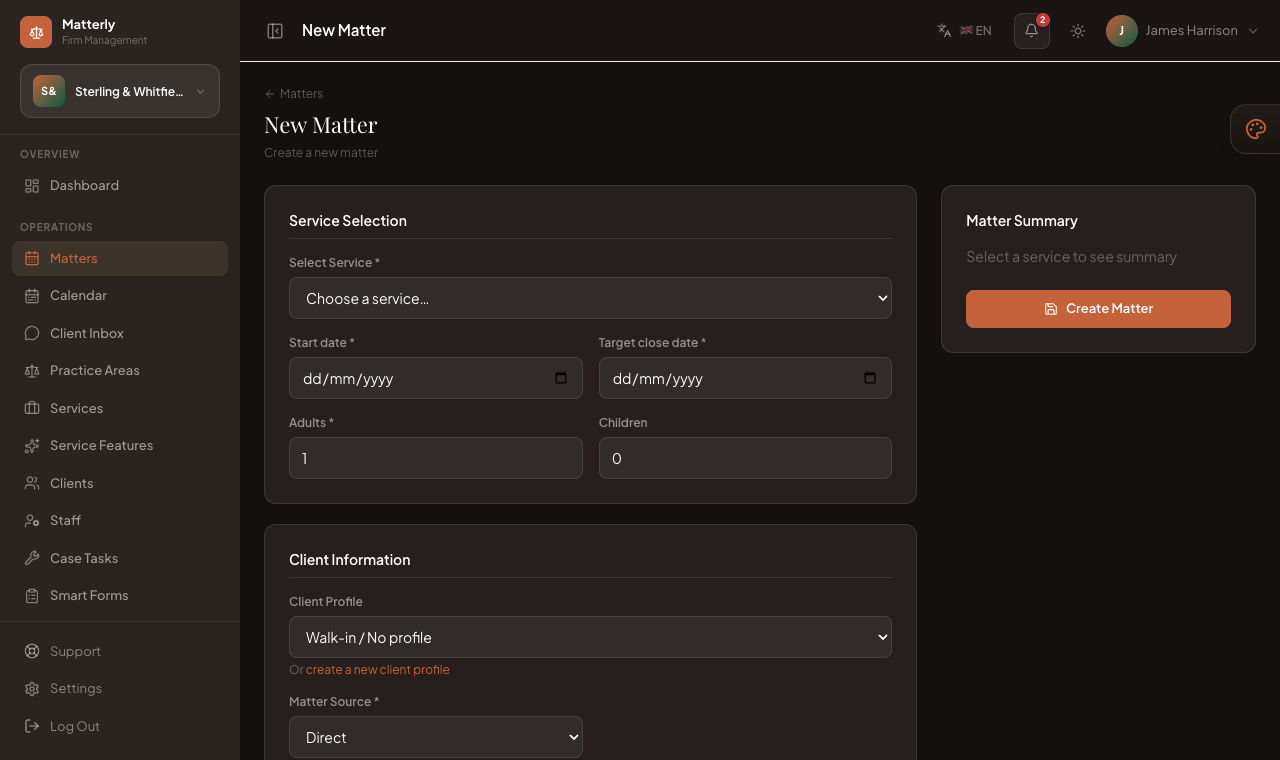Go back via the Matters breadcrumb link
This screenshot has height=760, width=1280.
(x=294, y=94)
